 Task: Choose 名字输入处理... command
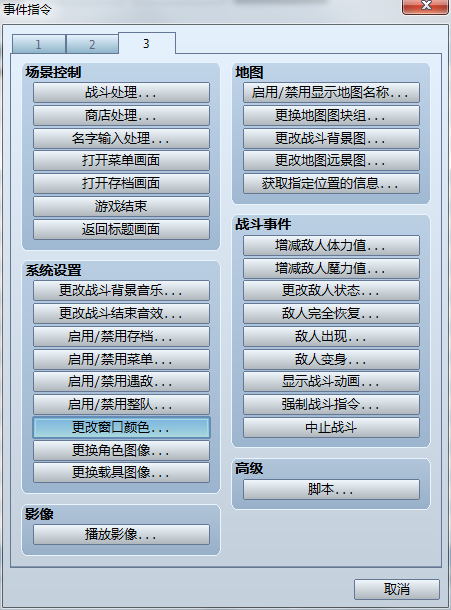point(121,138)
